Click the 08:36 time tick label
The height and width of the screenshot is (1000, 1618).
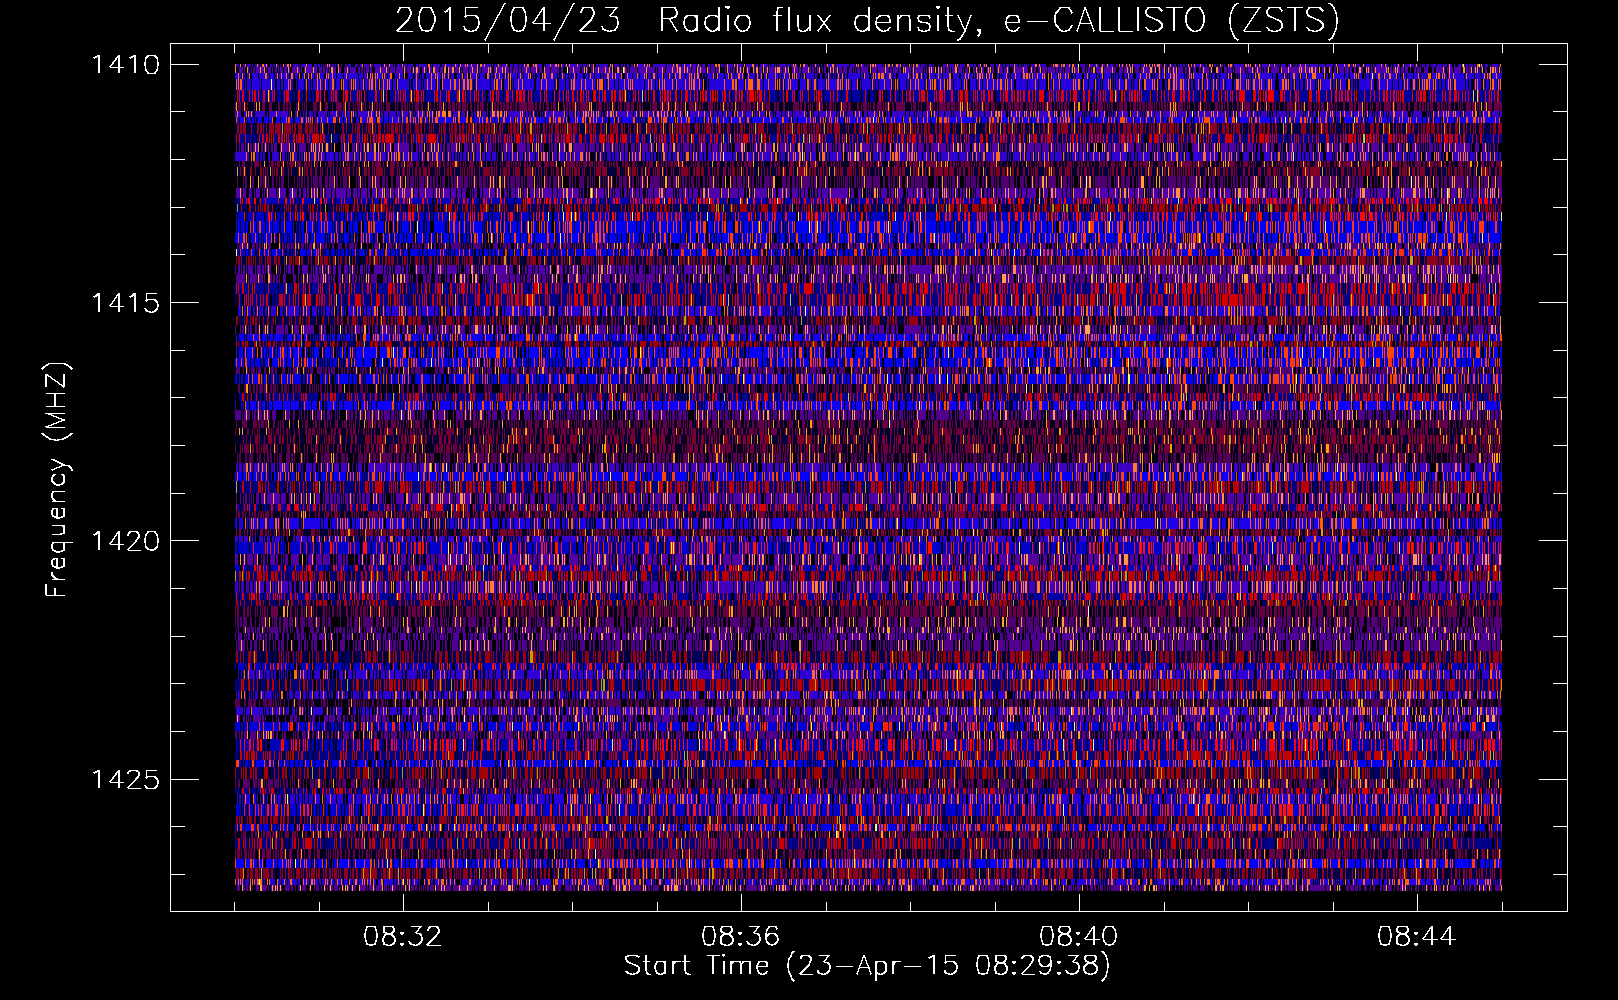[741, 937]
